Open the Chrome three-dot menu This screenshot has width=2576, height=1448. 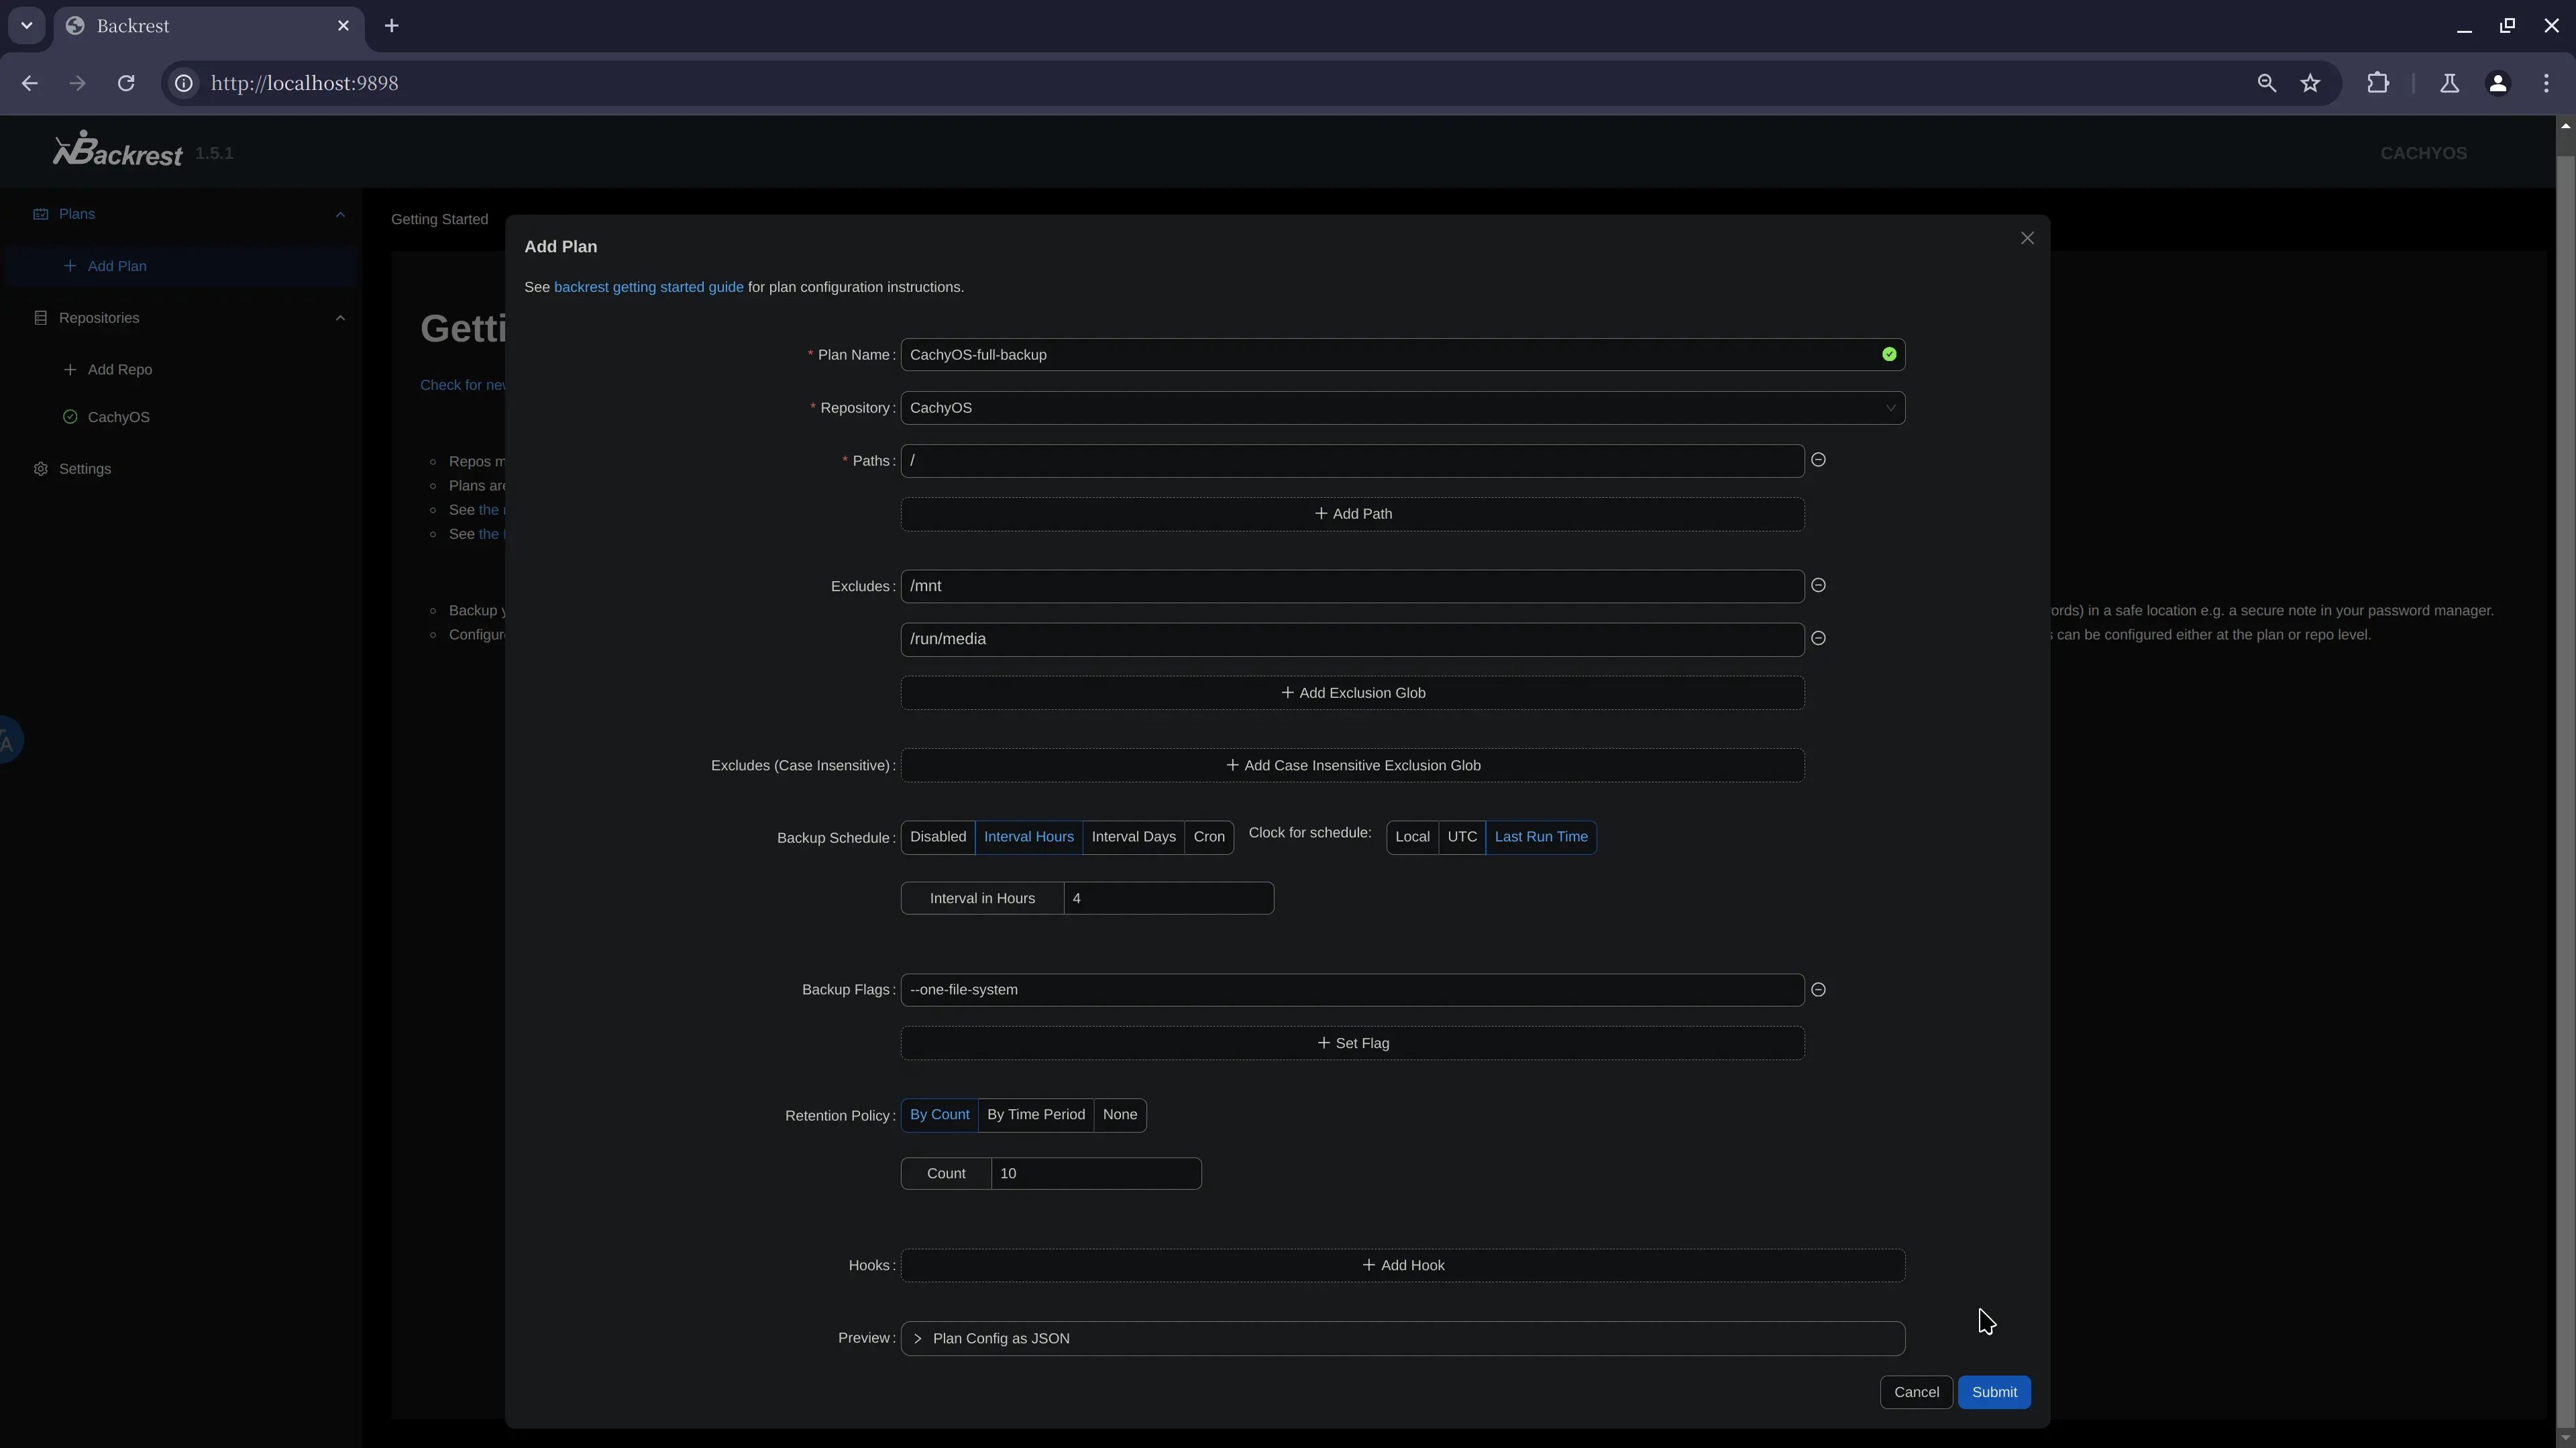click(2546, 83)
